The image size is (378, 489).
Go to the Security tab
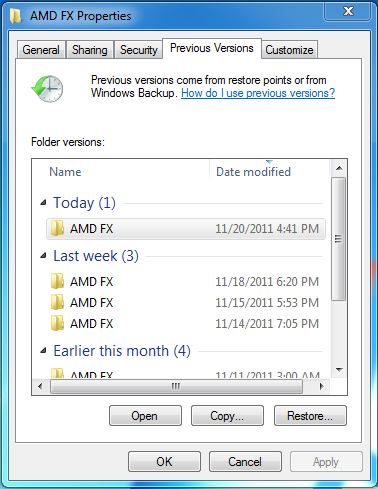138,50
